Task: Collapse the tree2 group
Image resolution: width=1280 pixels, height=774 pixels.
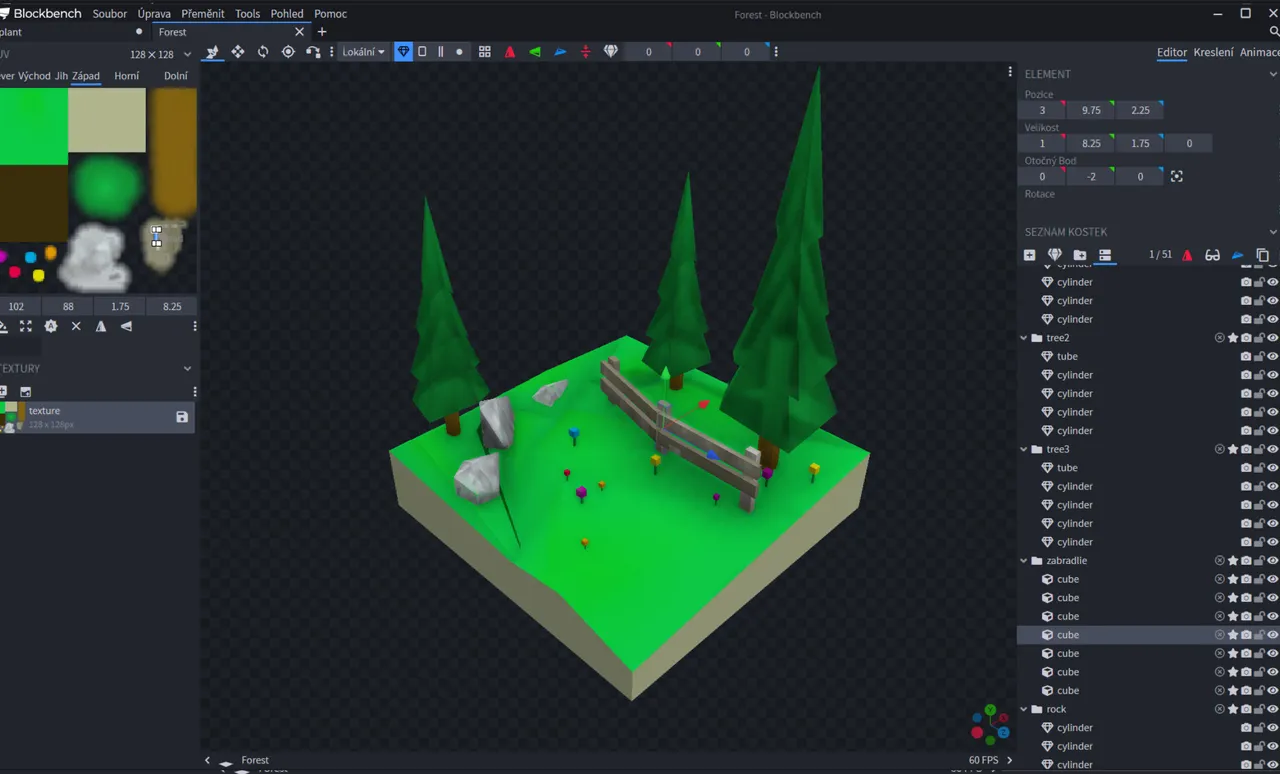Action: coord(1024,338)
